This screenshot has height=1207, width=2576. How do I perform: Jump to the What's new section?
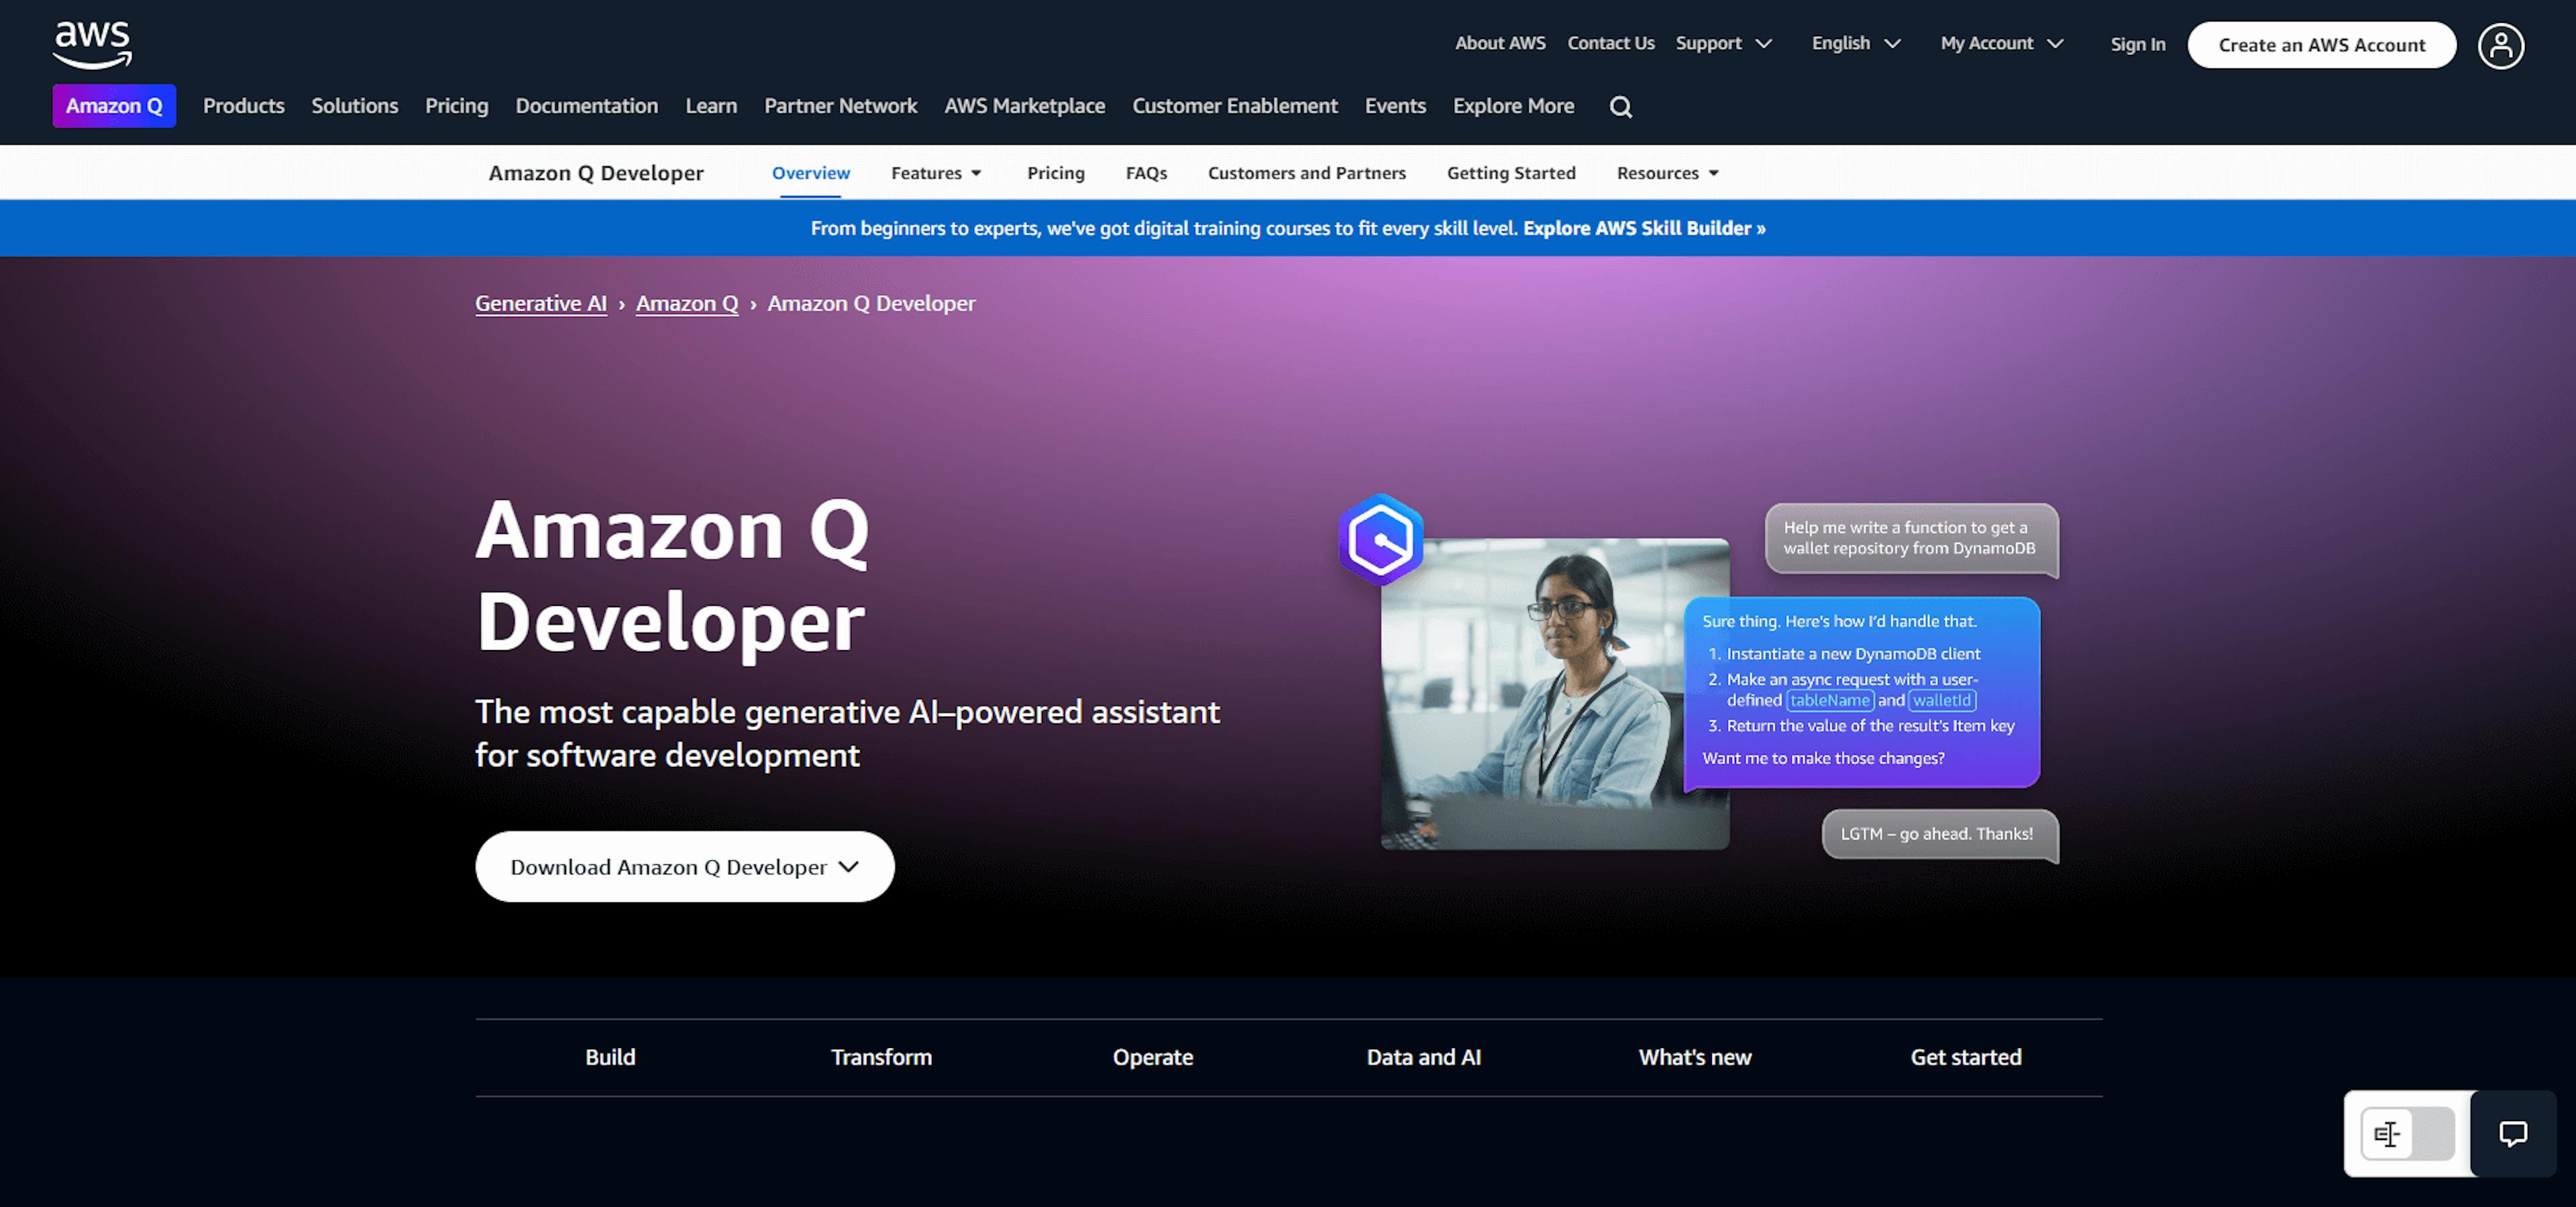pos(1695,1057)
